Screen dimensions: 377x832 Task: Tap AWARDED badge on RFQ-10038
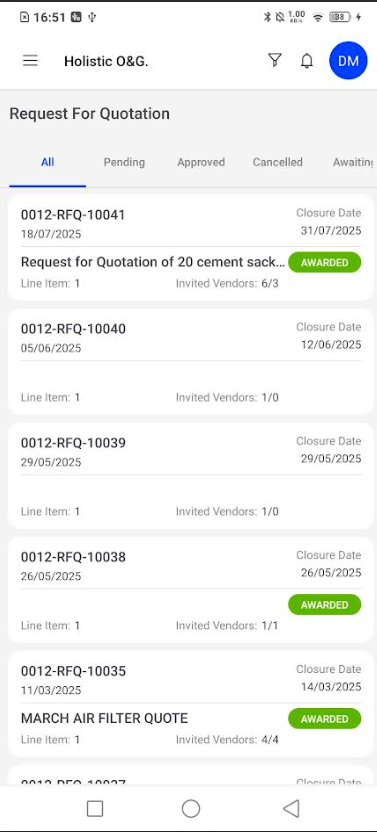[x=324, y=605]
